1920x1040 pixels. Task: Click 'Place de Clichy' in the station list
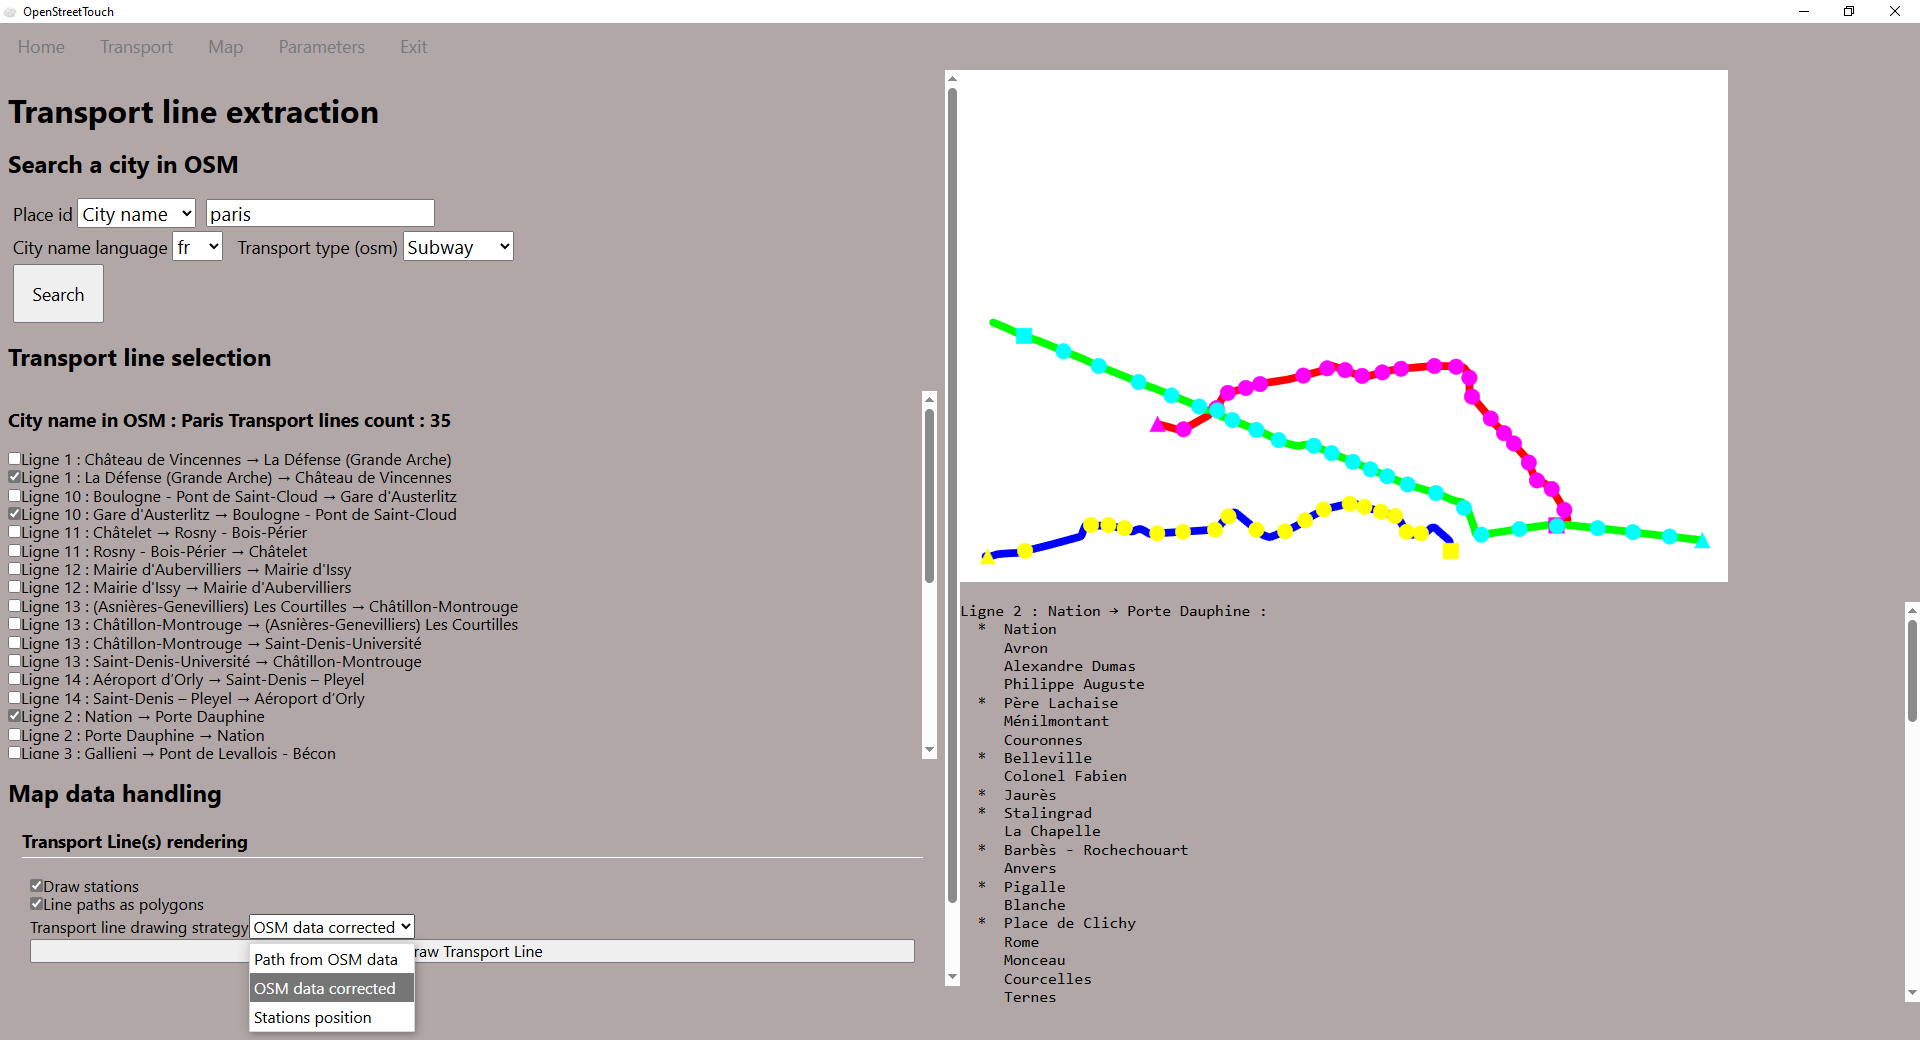1070,923
